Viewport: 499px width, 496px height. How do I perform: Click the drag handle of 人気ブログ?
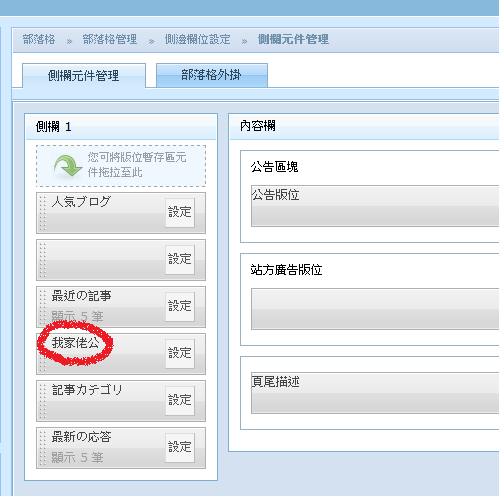[43, 213]
